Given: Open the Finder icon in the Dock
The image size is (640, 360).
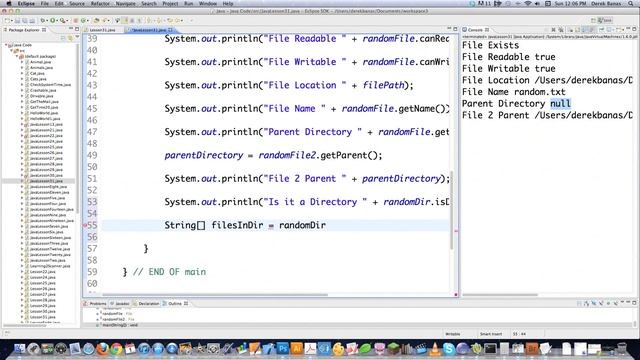Looking at the screenshot, I should click(x=19, y=349).
